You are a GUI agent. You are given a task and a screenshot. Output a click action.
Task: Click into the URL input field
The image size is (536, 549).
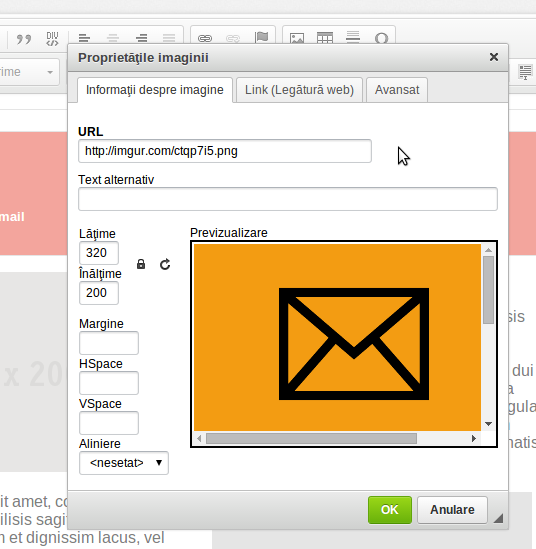pyautogui.click(x=225, y=151)
